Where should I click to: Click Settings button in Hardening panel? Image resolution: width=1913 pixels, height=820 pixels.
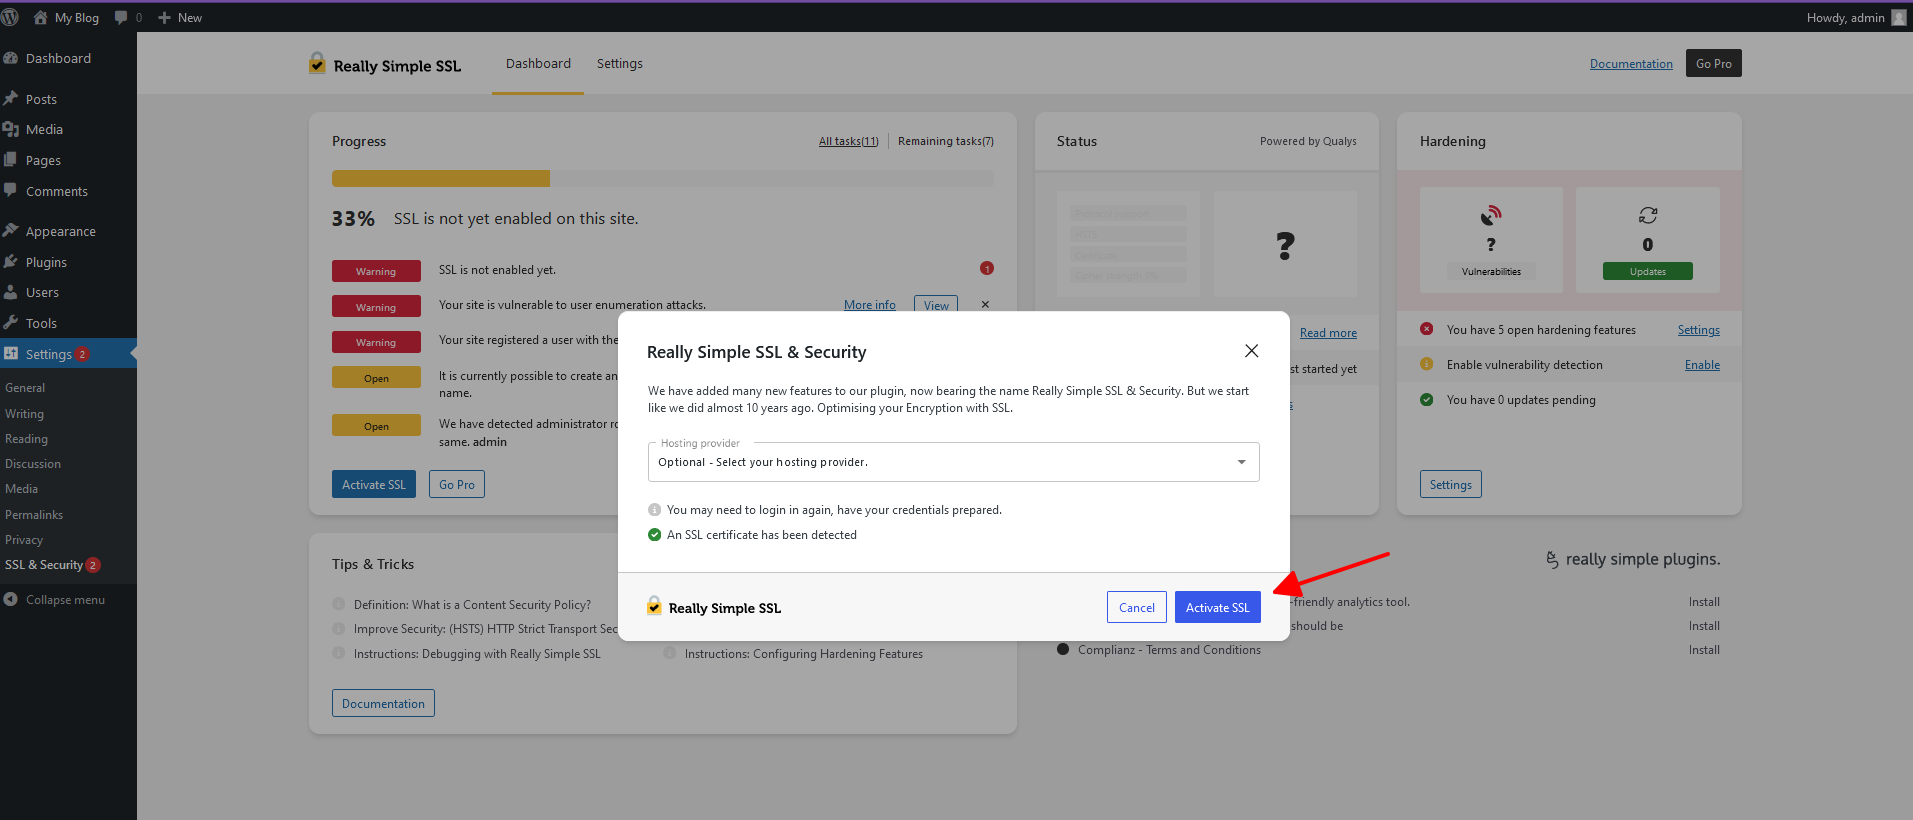[1451, 484]
